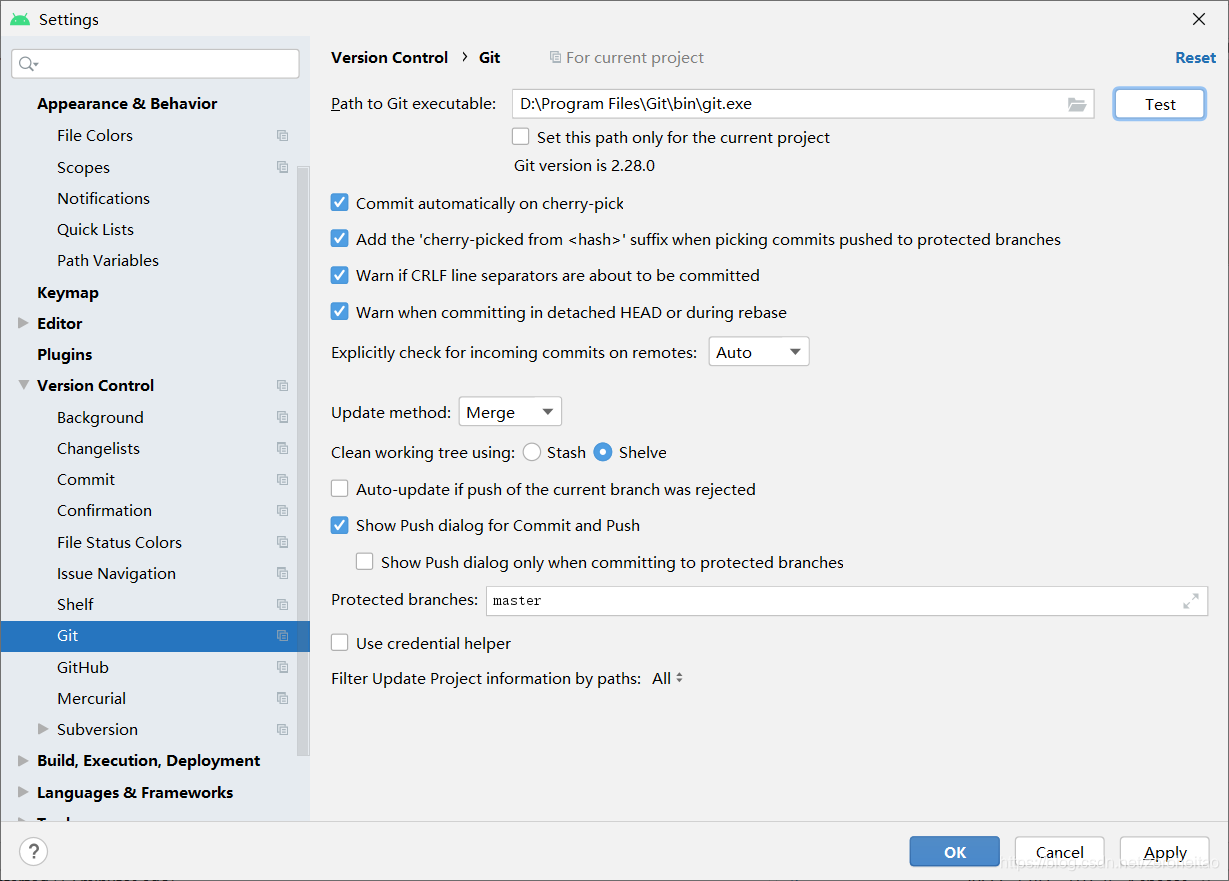Viewport: 1229px width, 881px height.
Task: Change Update method using the Merge dropdown
Action: point(510,411)
